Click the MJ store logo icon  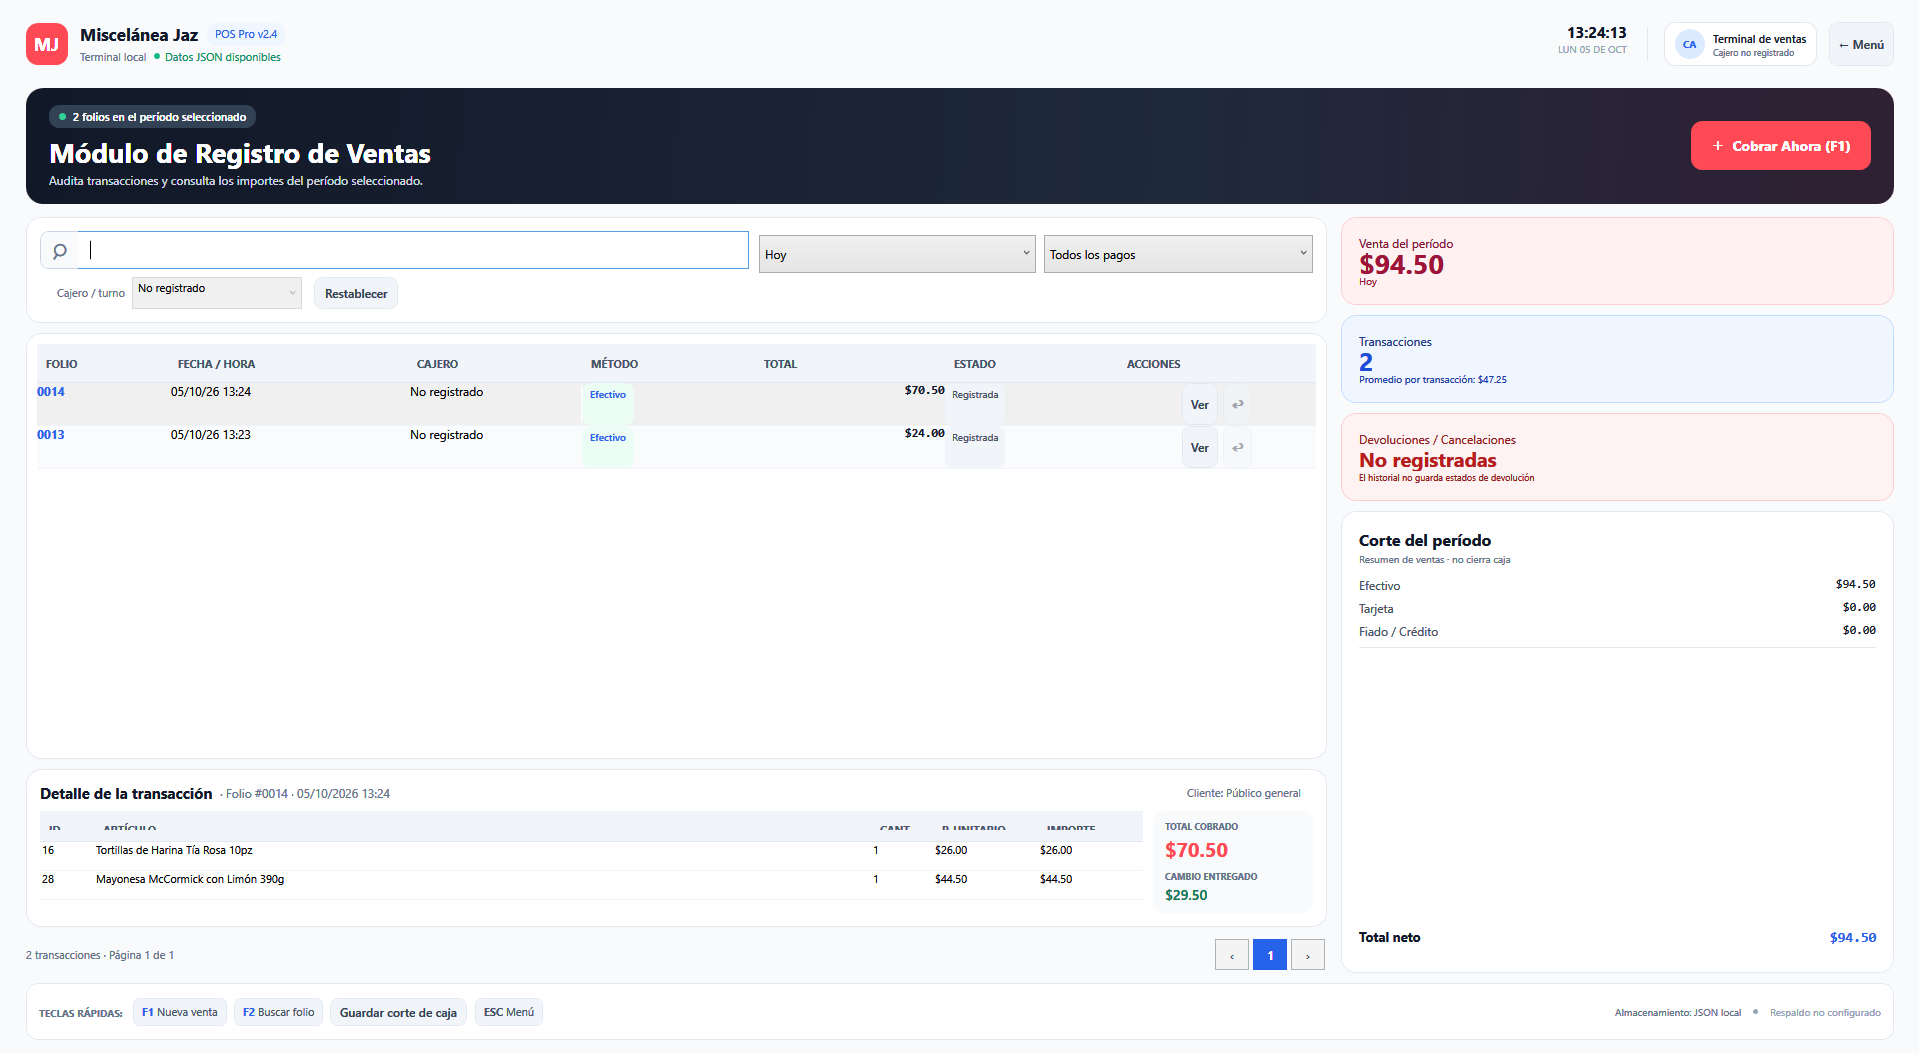[47, 44]
